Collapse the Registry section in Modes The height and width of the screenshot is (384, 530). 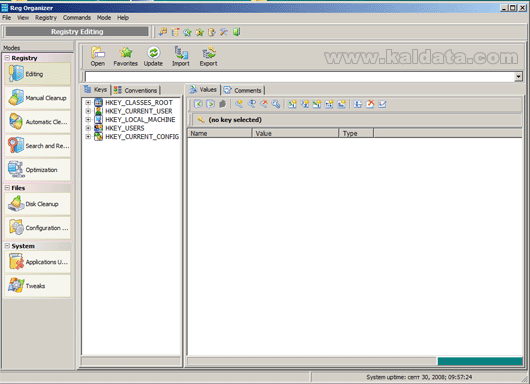point(7,58)
